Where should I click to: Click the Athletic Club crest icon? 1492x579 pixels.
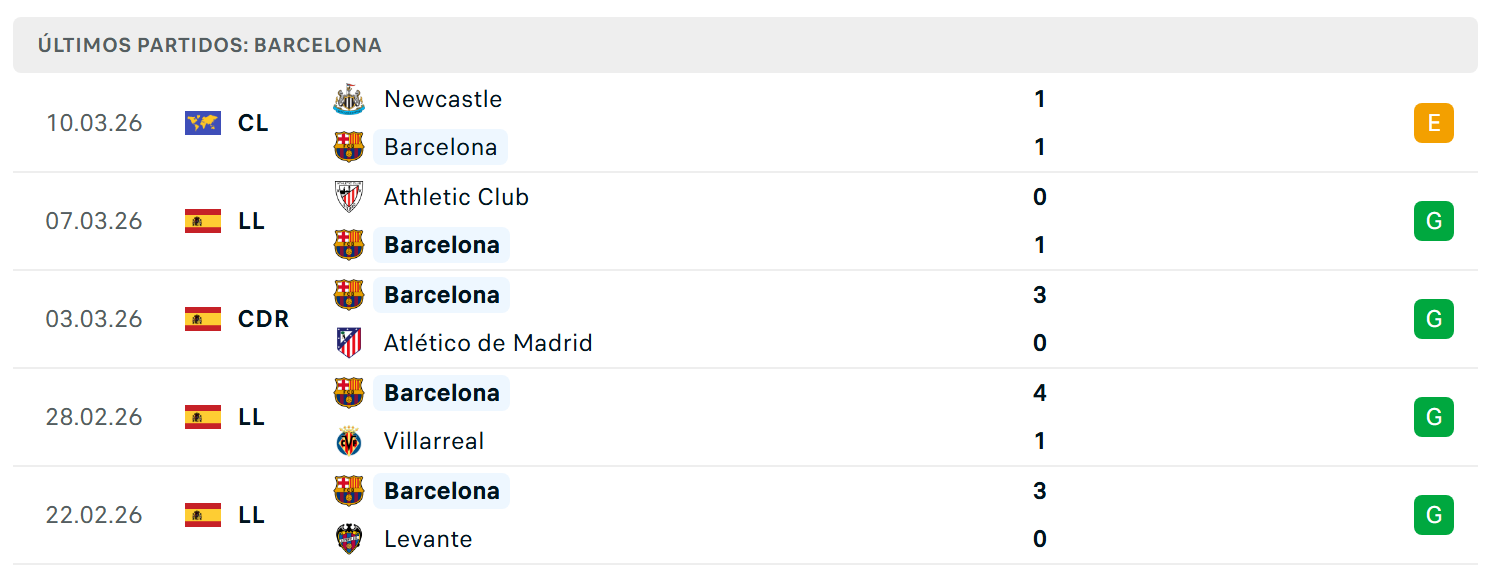[x=349, y=197]
